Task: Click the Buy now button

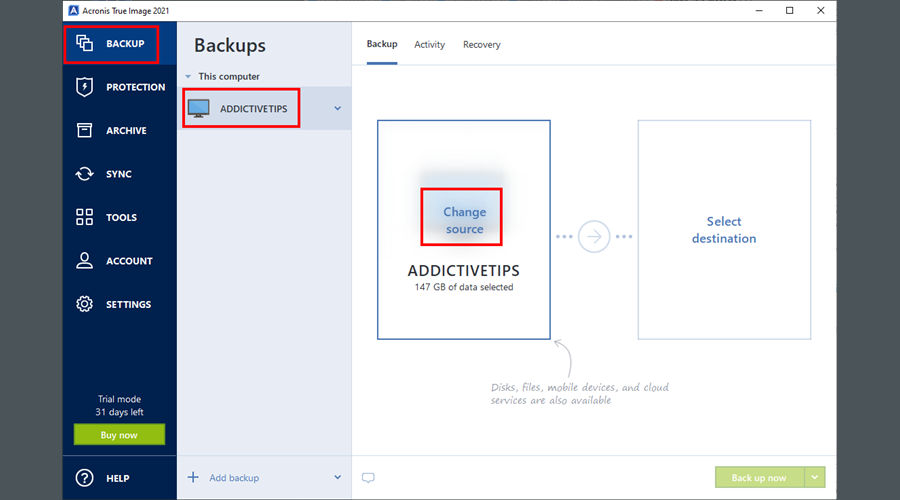Action: tap(119, 435)
